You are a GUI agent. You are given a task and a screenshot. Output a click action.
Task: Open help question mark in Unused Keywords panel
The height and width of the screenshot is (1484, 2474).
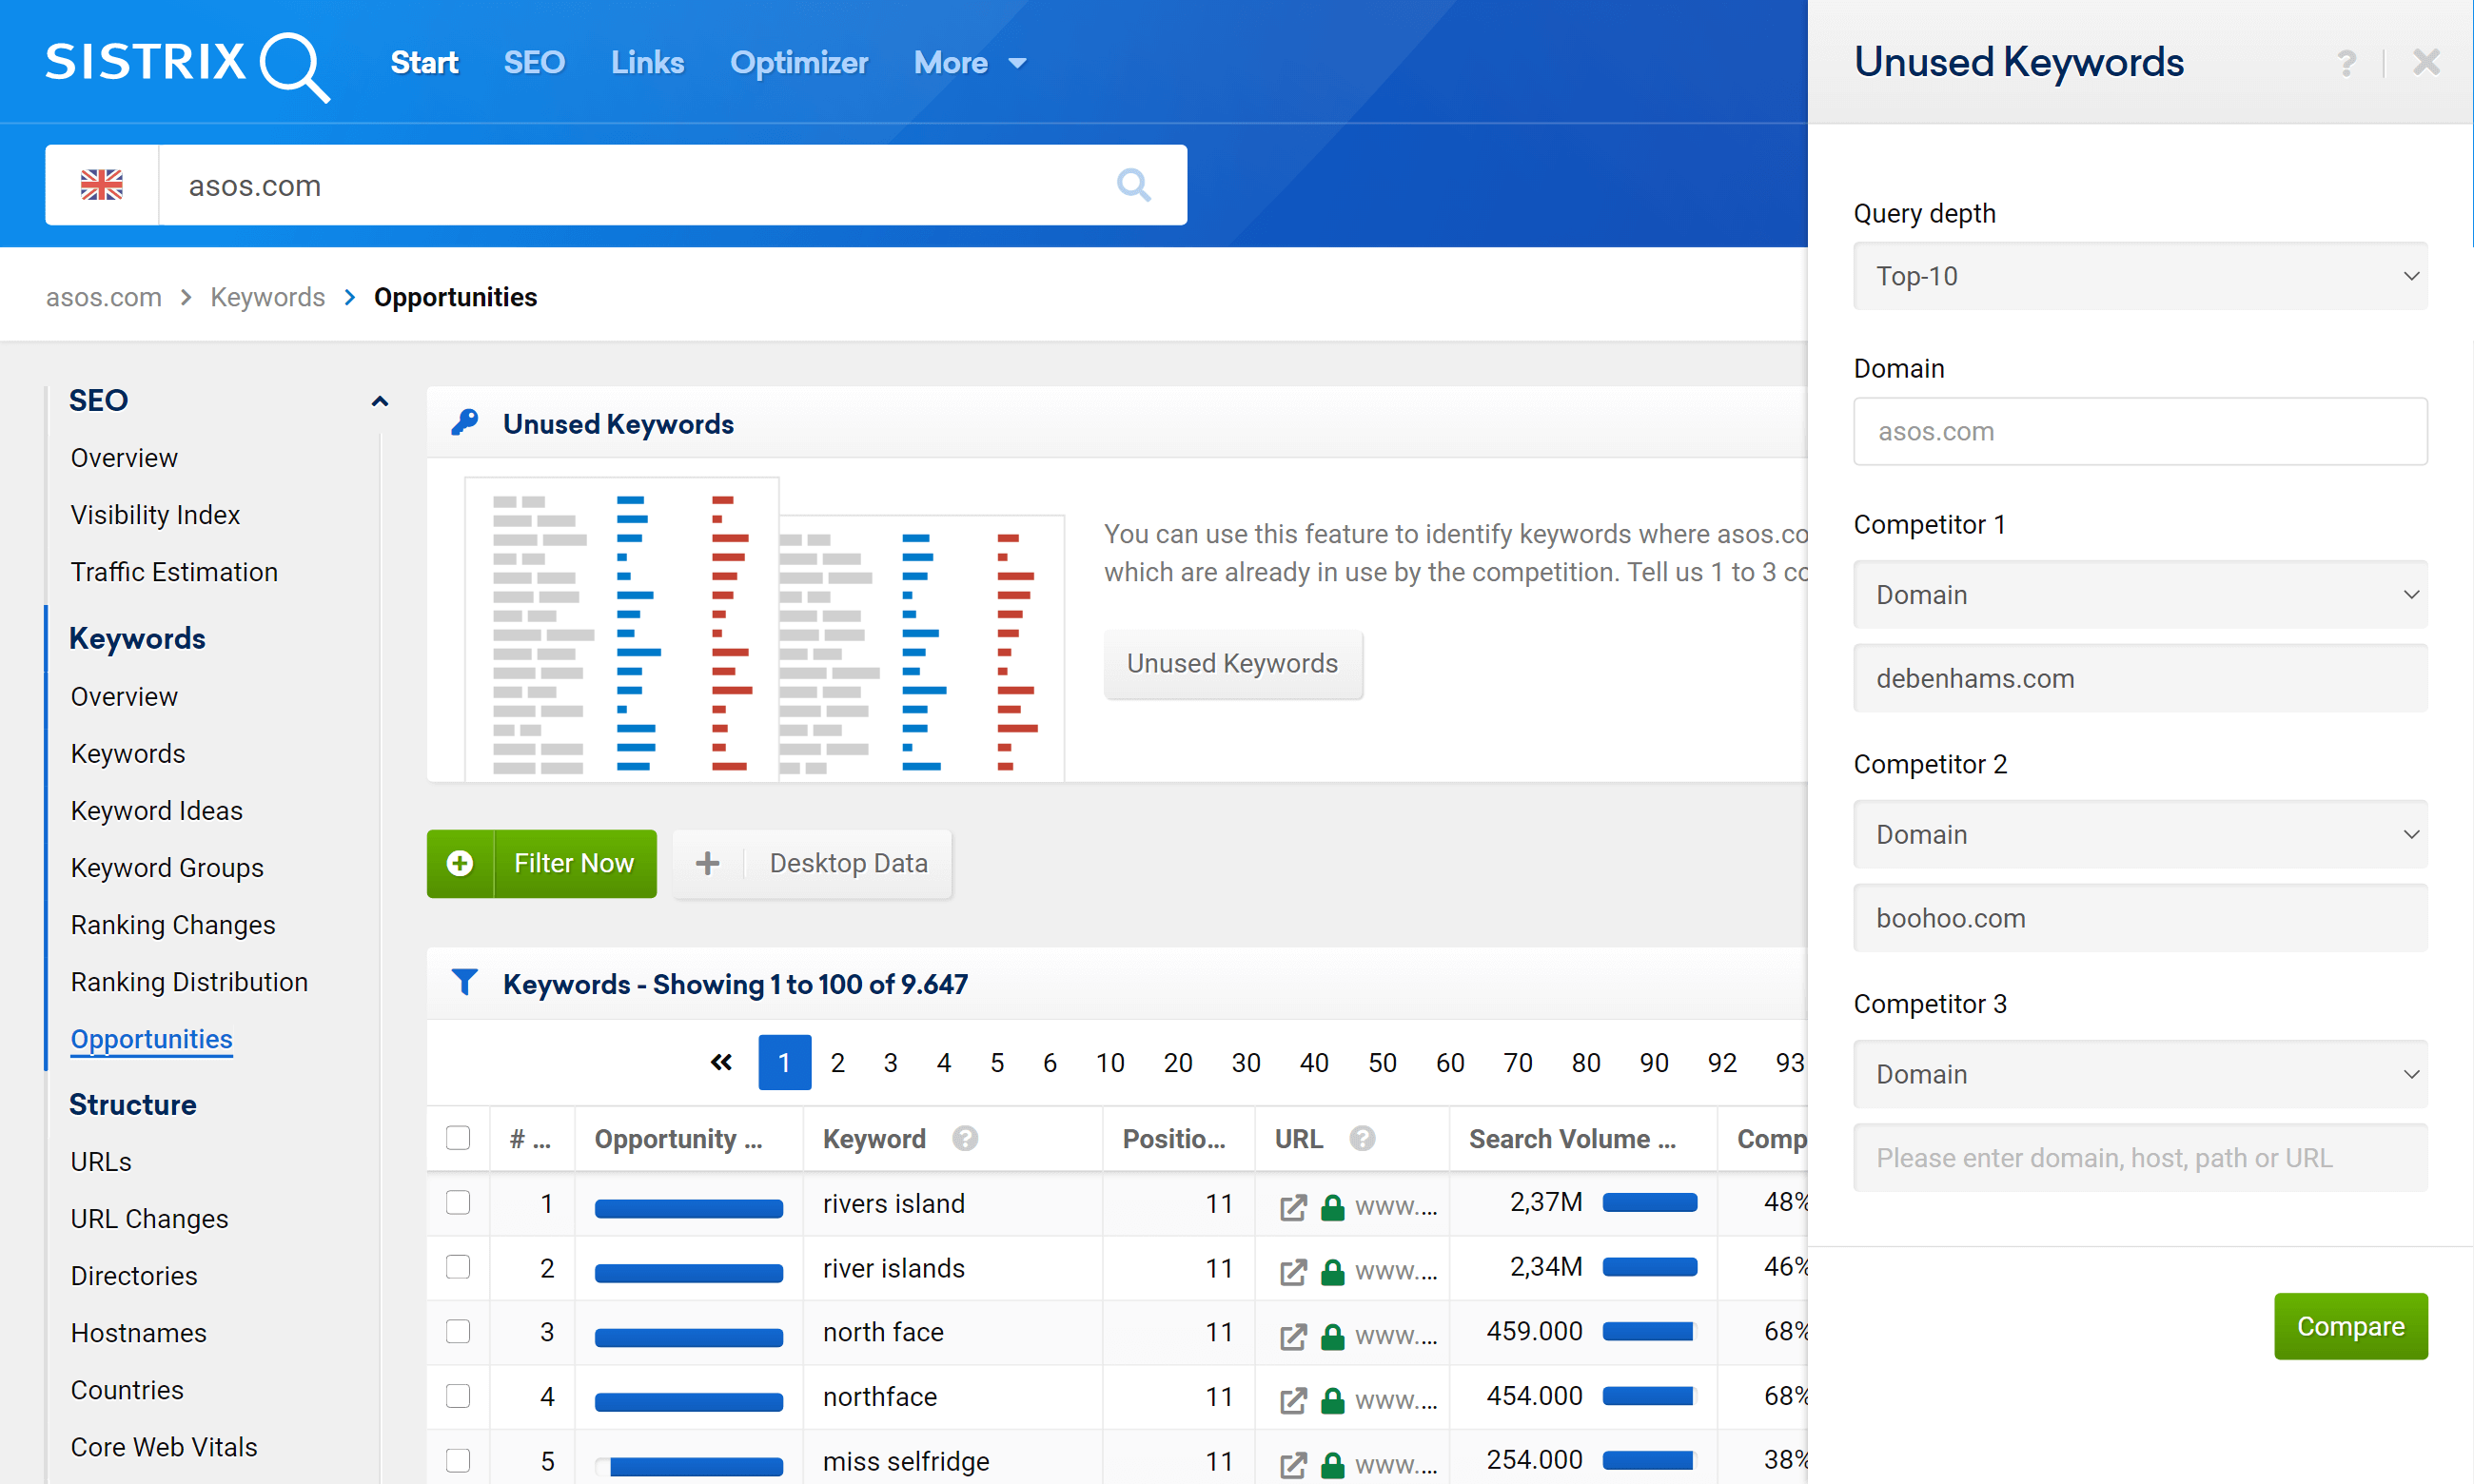pos(2346,63)
